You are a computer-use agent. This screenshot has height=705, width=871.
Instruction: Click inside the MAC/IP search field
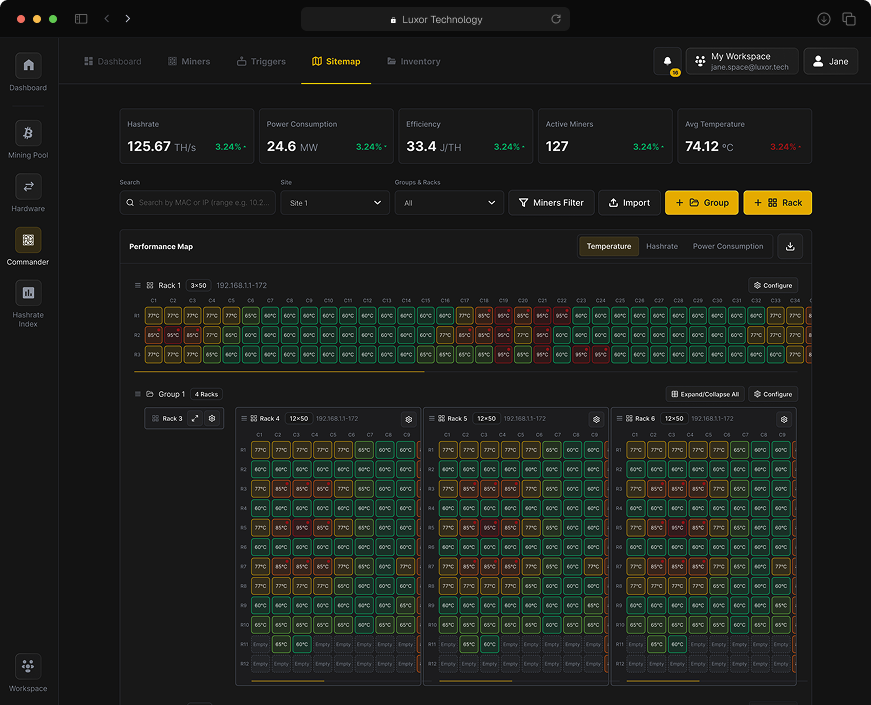tap(200, 202)
